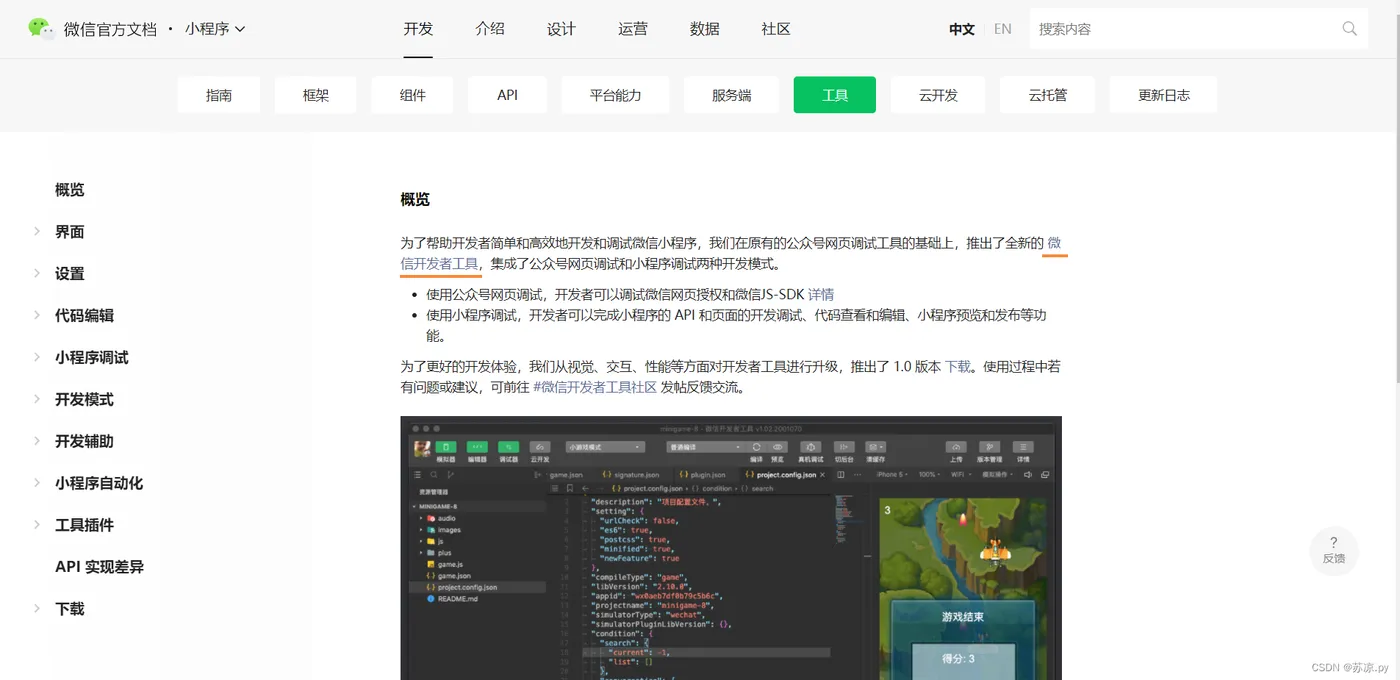
Task: Go to the 服务端 sub-navigation button
Action: coord(732,95)
